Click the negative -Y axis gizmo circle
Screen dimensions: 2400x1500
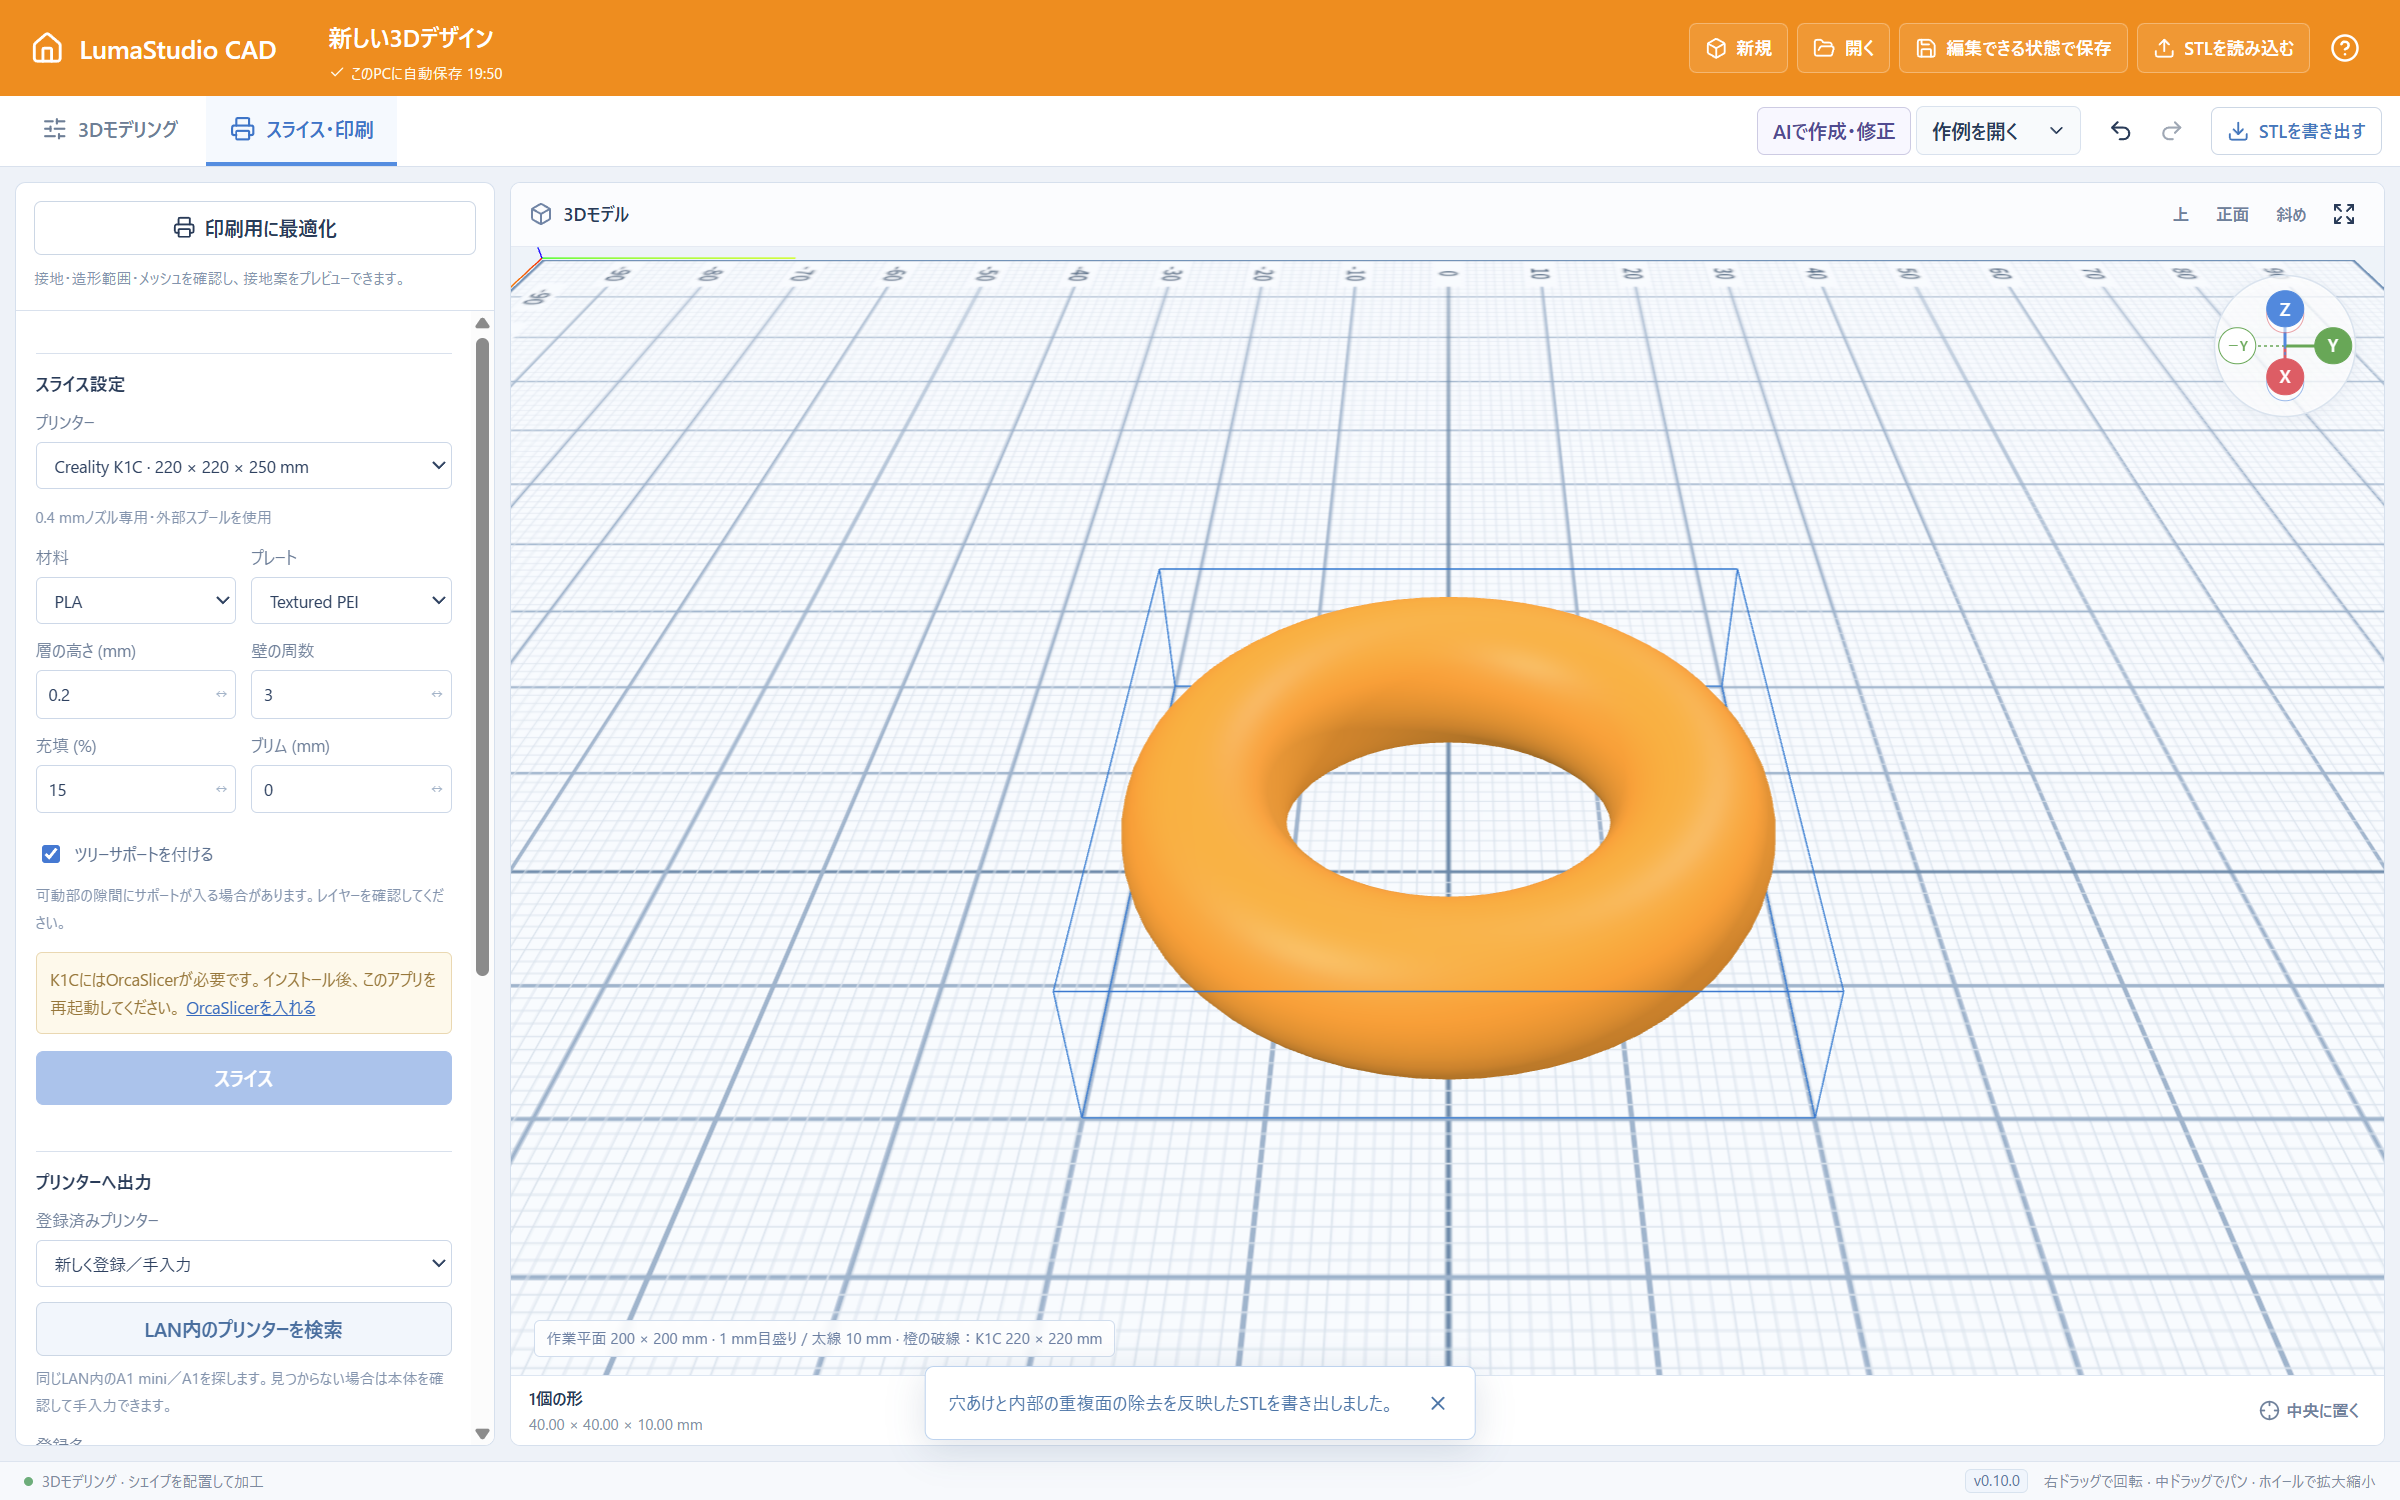pos(2237,346)
